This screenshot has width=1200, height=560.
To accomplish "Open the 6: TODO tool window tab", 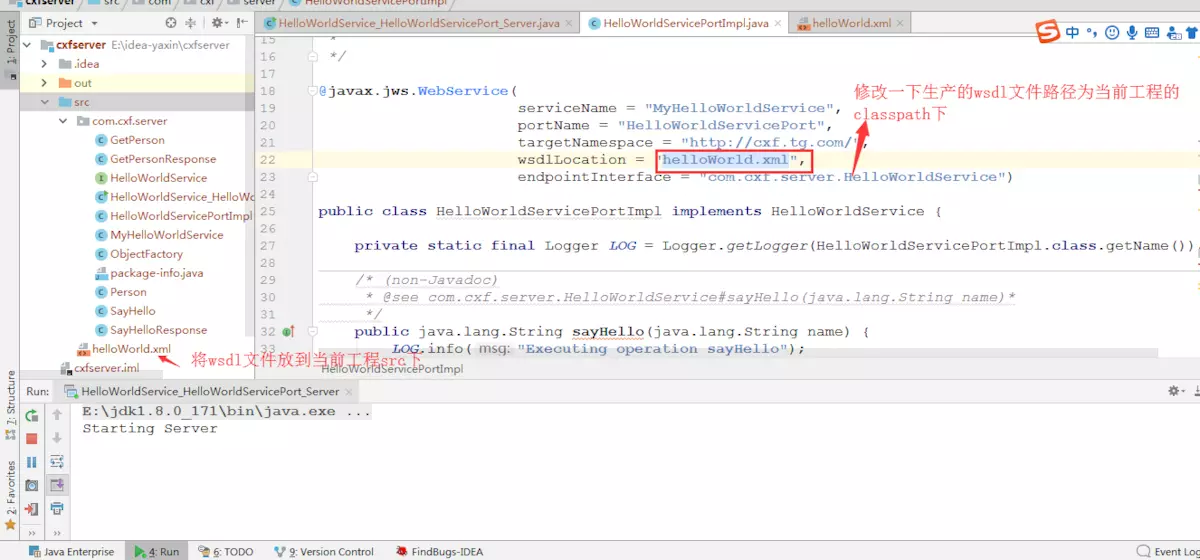I will click(x=226, y=551).
